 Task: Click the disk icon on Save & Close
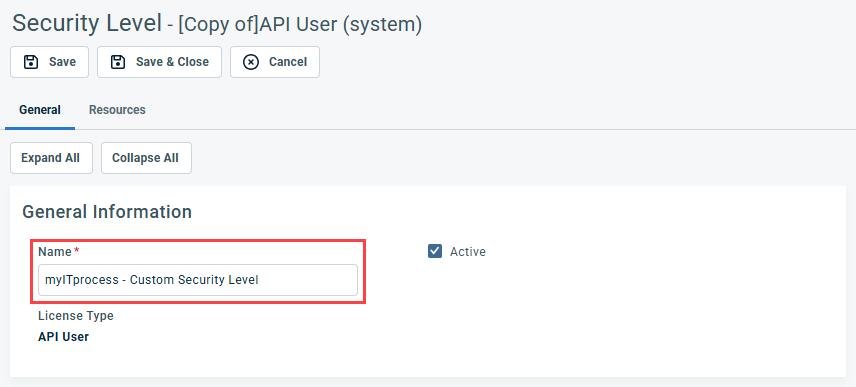point(118,62)
